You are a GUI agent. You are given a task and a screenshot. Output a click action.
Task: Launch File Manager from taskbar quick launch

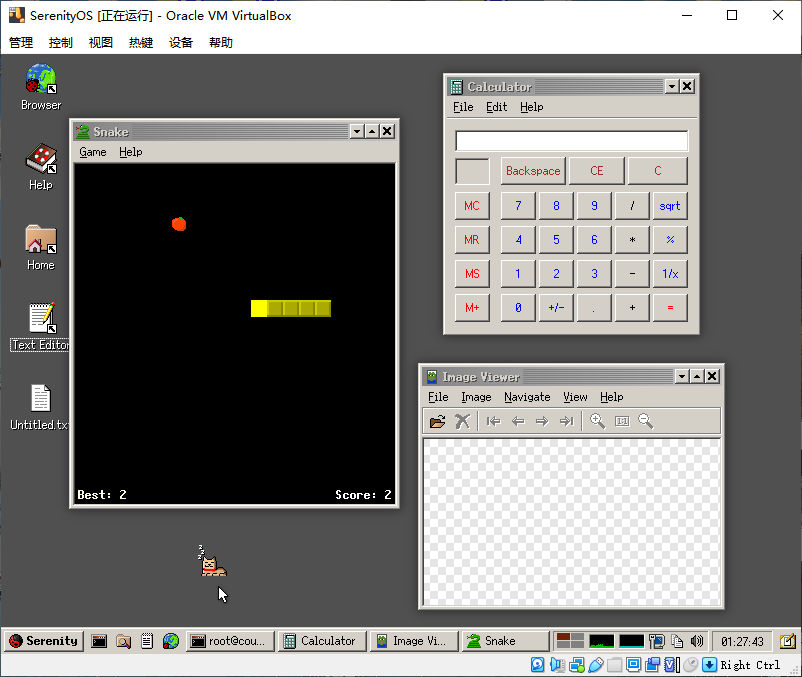[x=123, y=641]
